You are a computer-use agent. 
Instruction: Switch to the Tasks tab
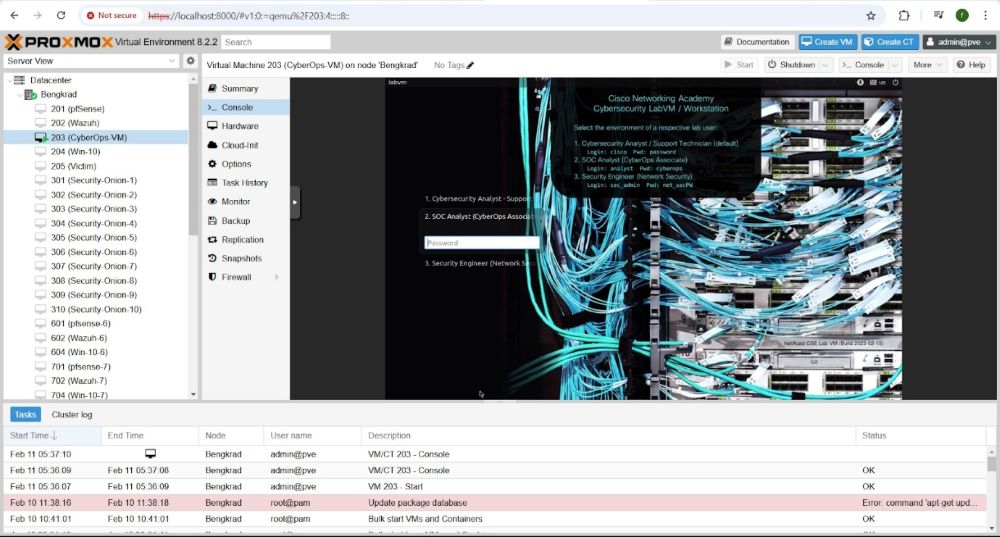pyautogui.click(x=26, y=415)
